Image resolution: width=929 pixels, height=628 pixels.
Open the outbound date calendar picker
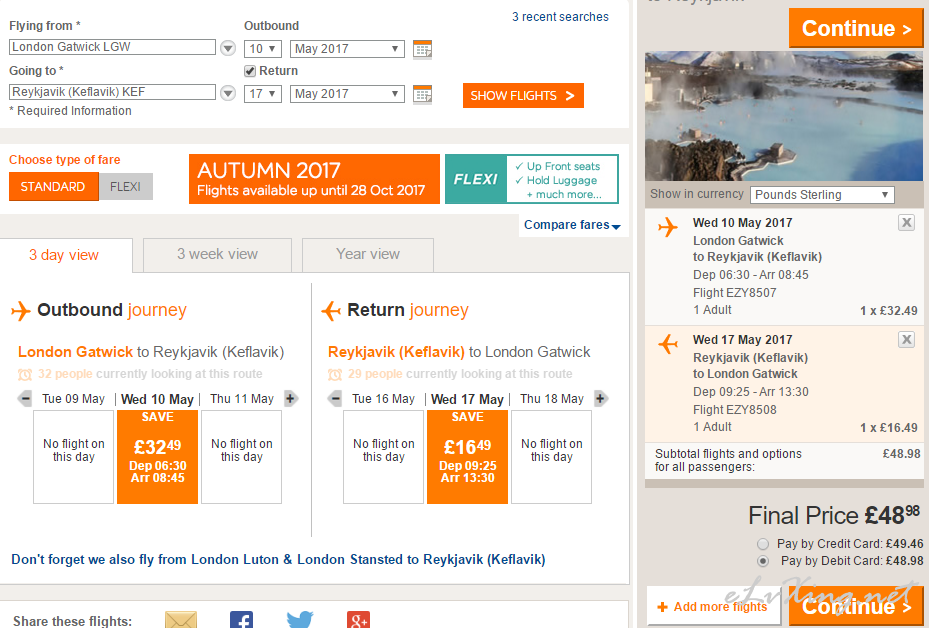(422, 49)
